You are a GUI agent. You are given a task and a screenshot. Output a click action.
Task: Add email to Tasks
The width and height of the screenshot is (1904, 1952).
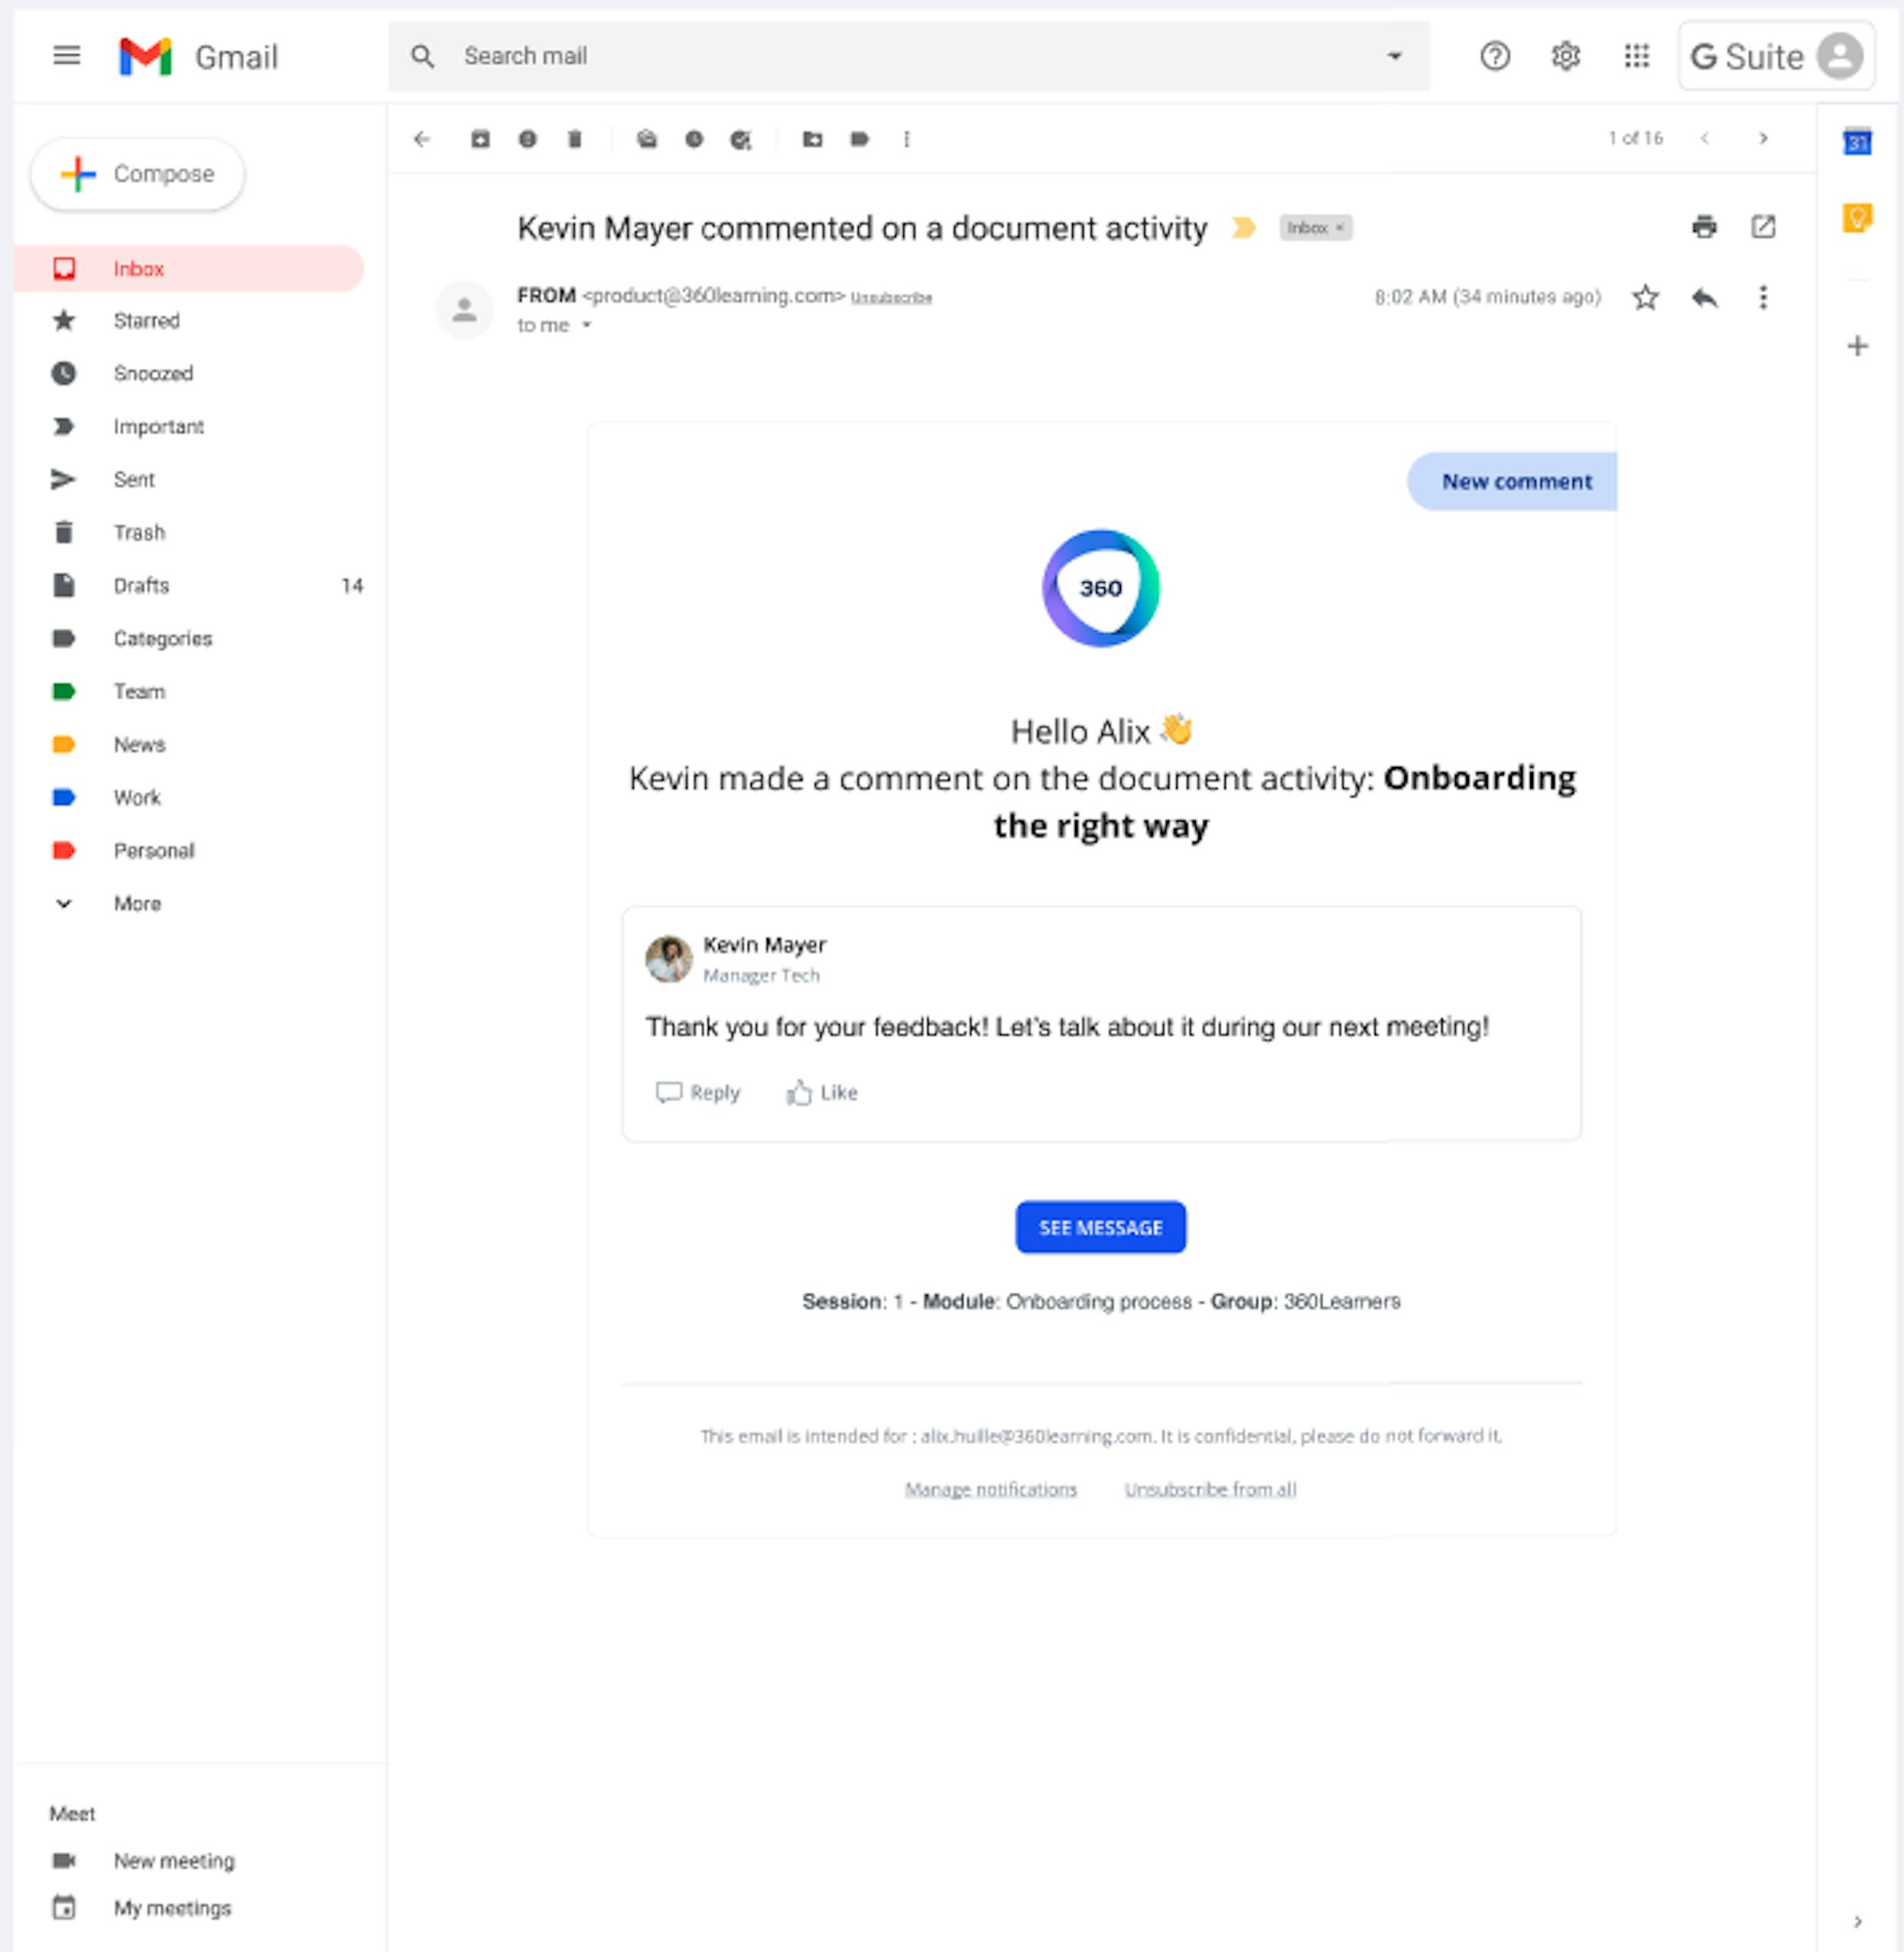click(x=740, y=139)
